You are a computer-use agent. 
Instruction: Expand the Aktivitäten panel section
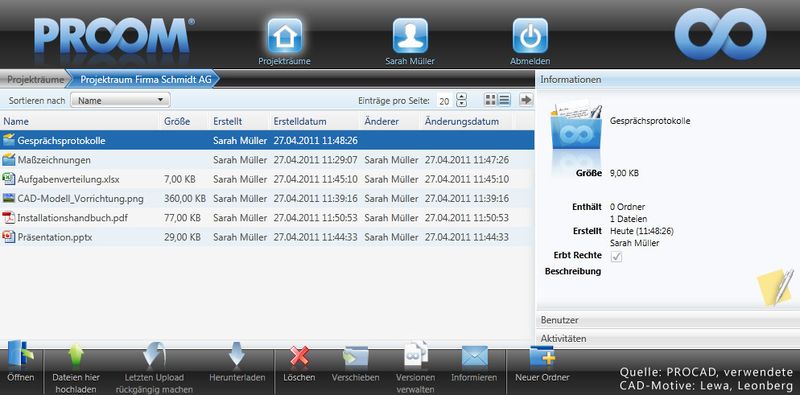[x=668, y=338]
